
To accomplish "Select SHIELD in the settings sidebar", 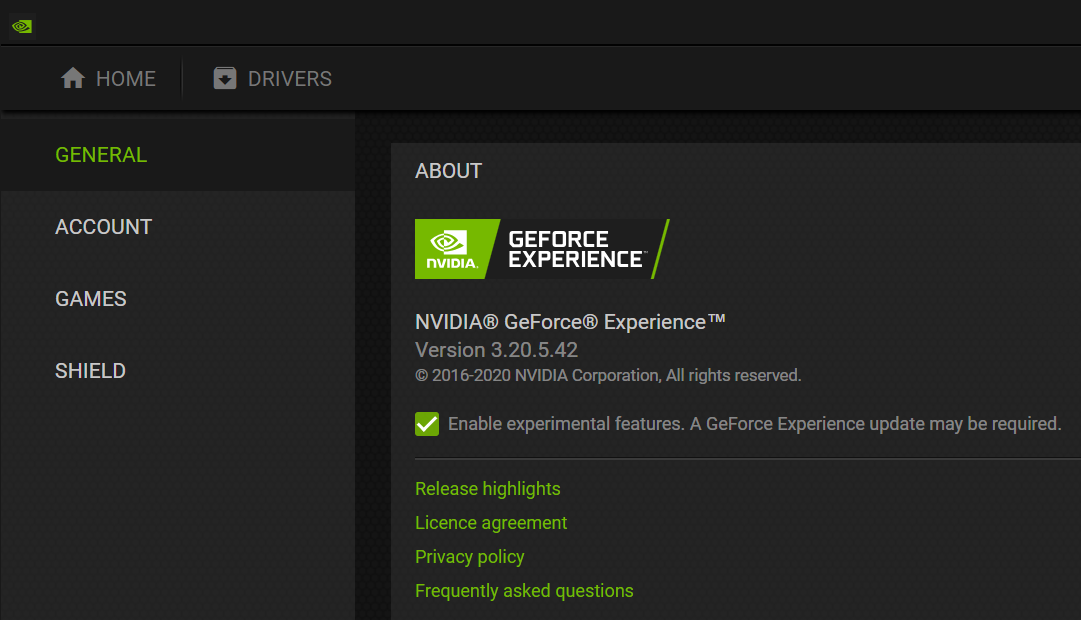I will click(90, 370).
